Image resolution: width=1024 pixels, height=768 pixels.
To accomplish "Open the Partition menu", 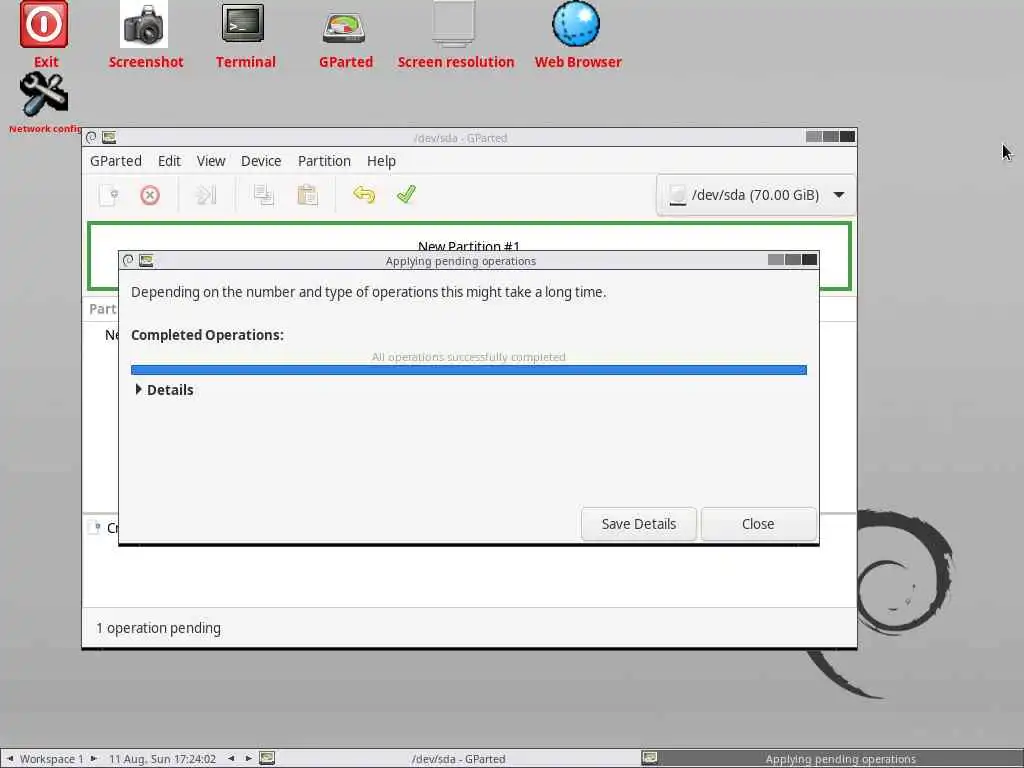I will point(324,161).
